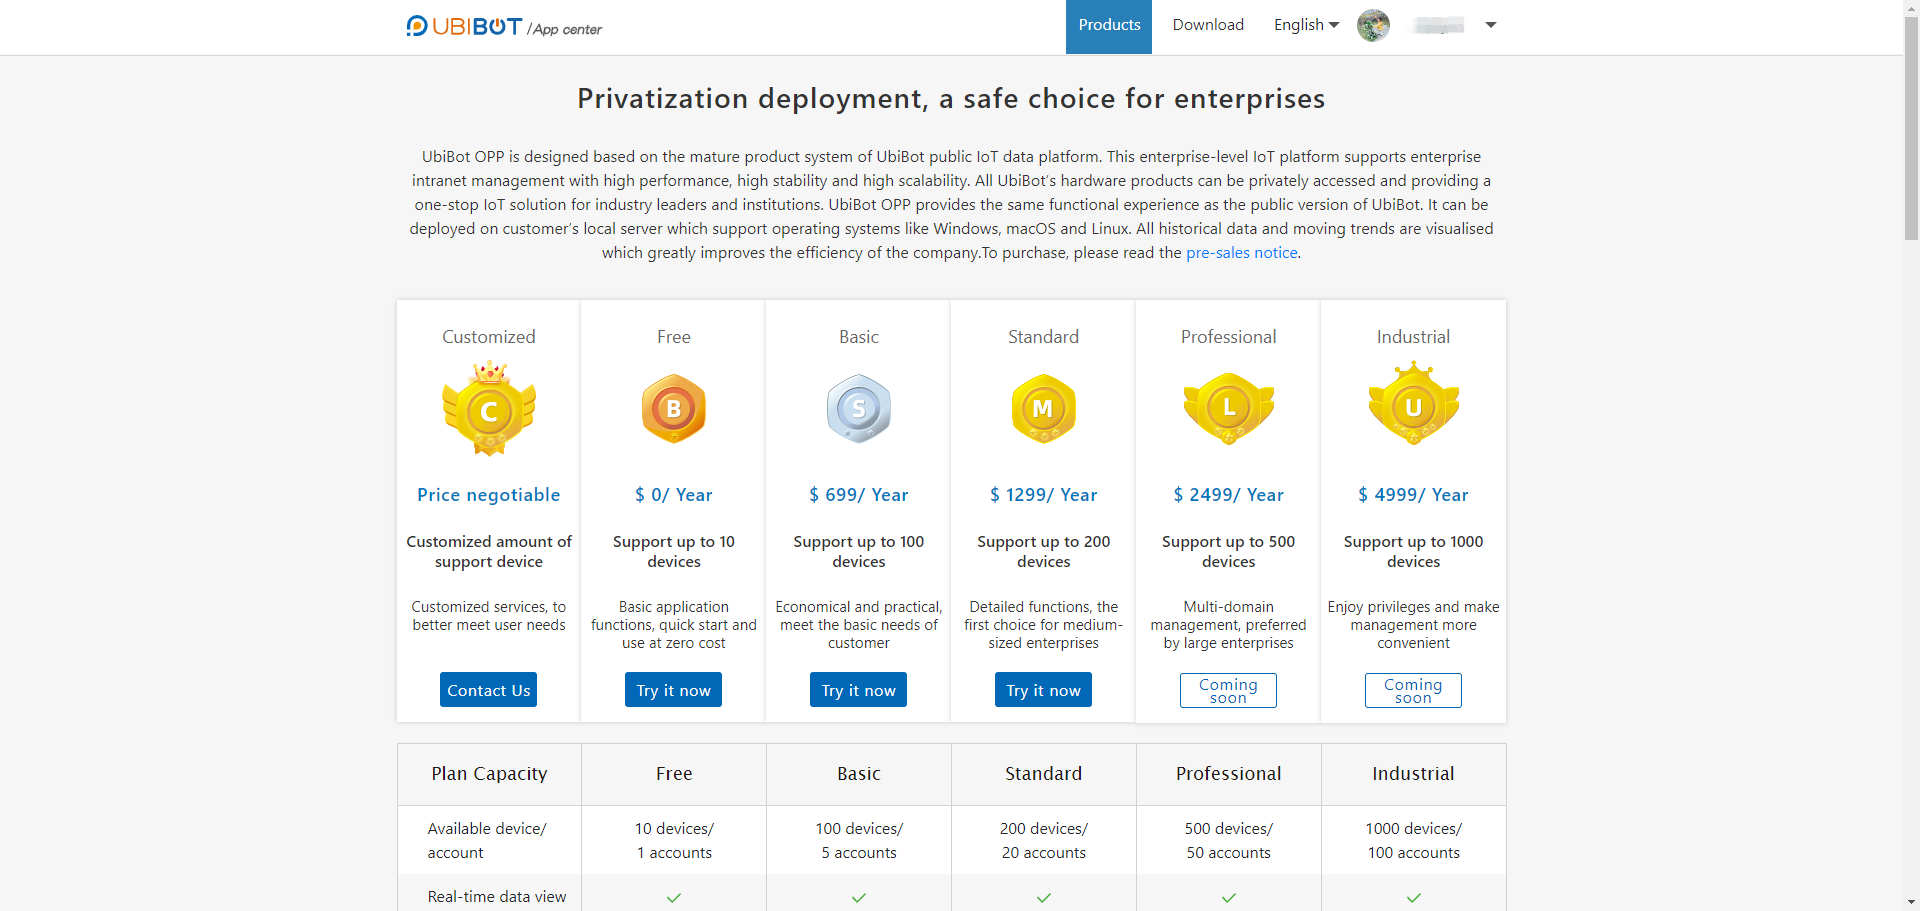This screenshot has height=911, width=1920.
Task: Click '200 devices/ 20 accounts' cell
Action: click(x=1043, y=841)
